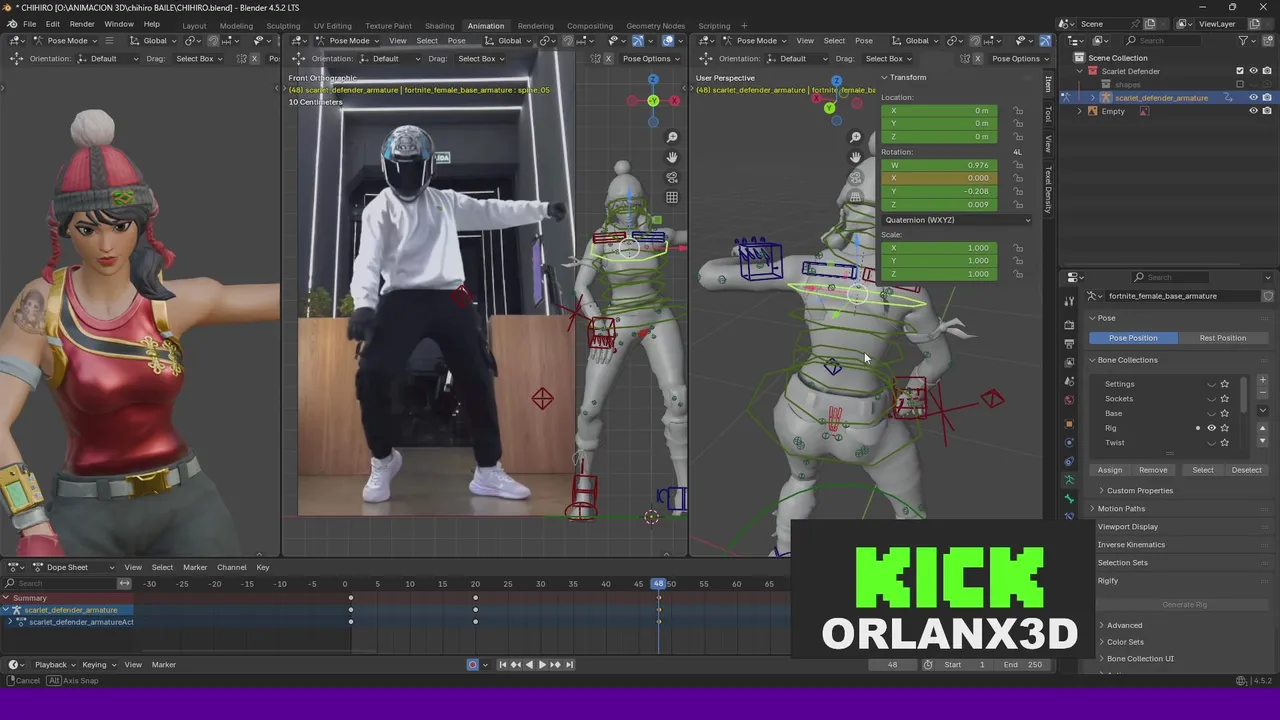
Task: Toggle Scarlet Defender collection exclude checkbox
Action: click(1240, 71)
